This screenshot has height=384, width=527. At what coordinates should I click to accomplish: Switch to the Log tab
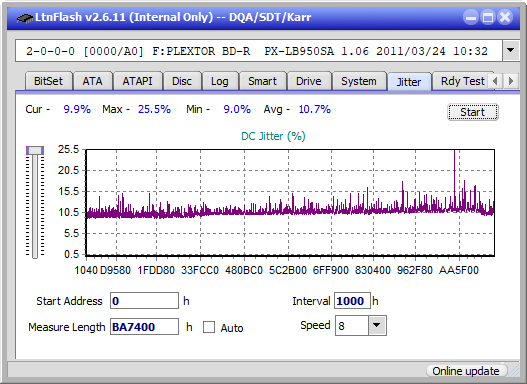point(219,81)
